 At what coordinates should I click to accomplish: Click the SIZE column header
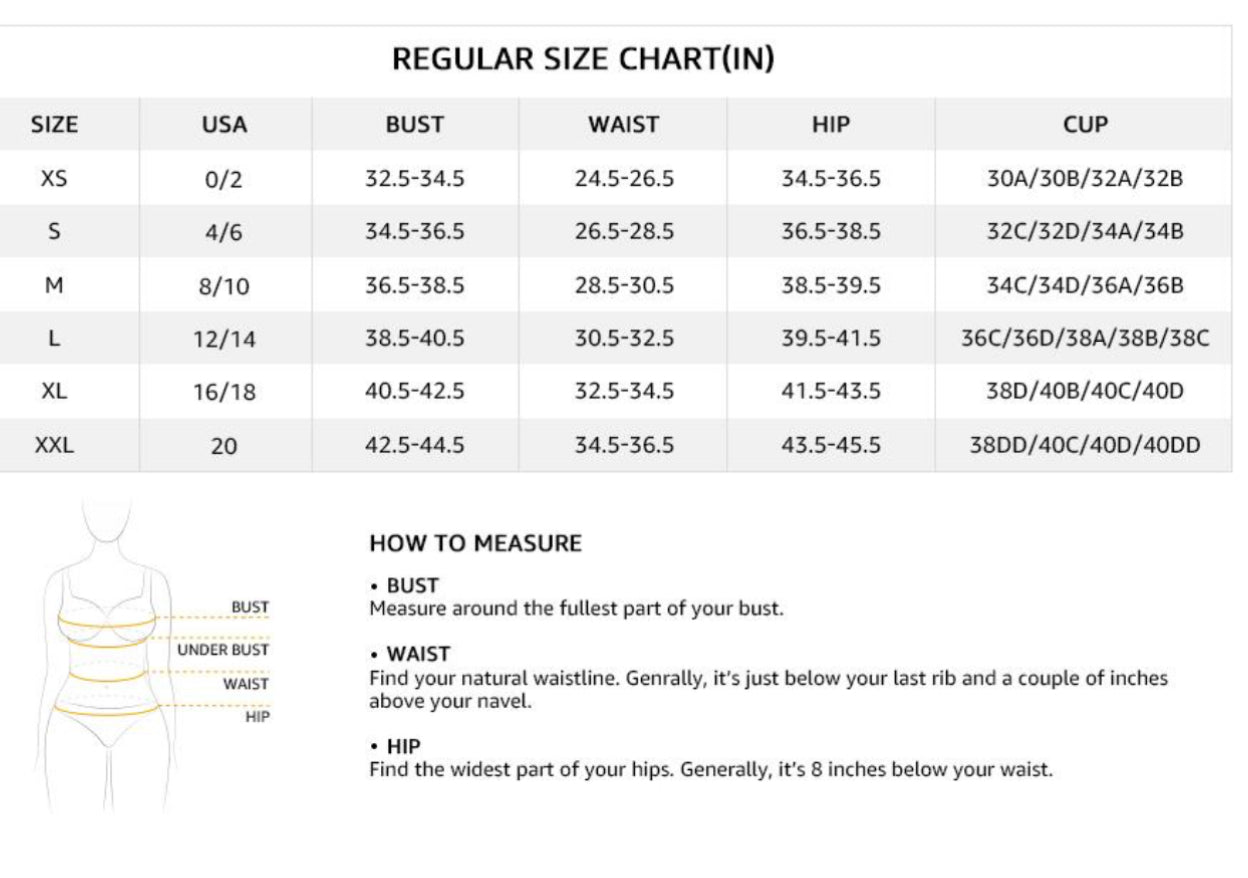[54, 125]
